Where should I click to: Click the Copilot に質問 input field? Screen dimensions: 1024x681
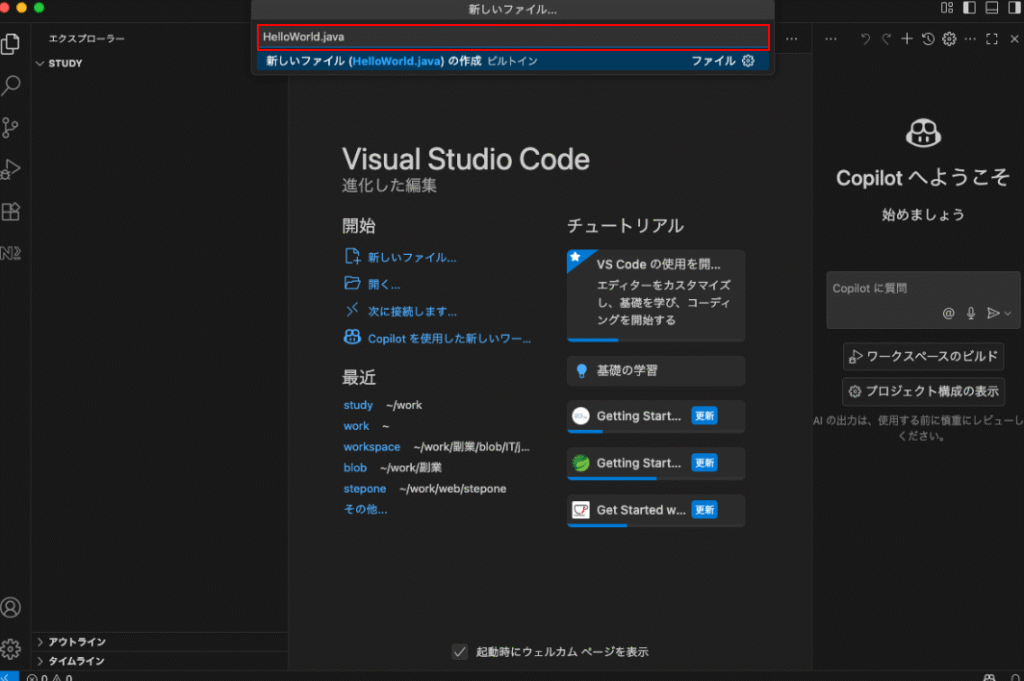coord(923,289)
